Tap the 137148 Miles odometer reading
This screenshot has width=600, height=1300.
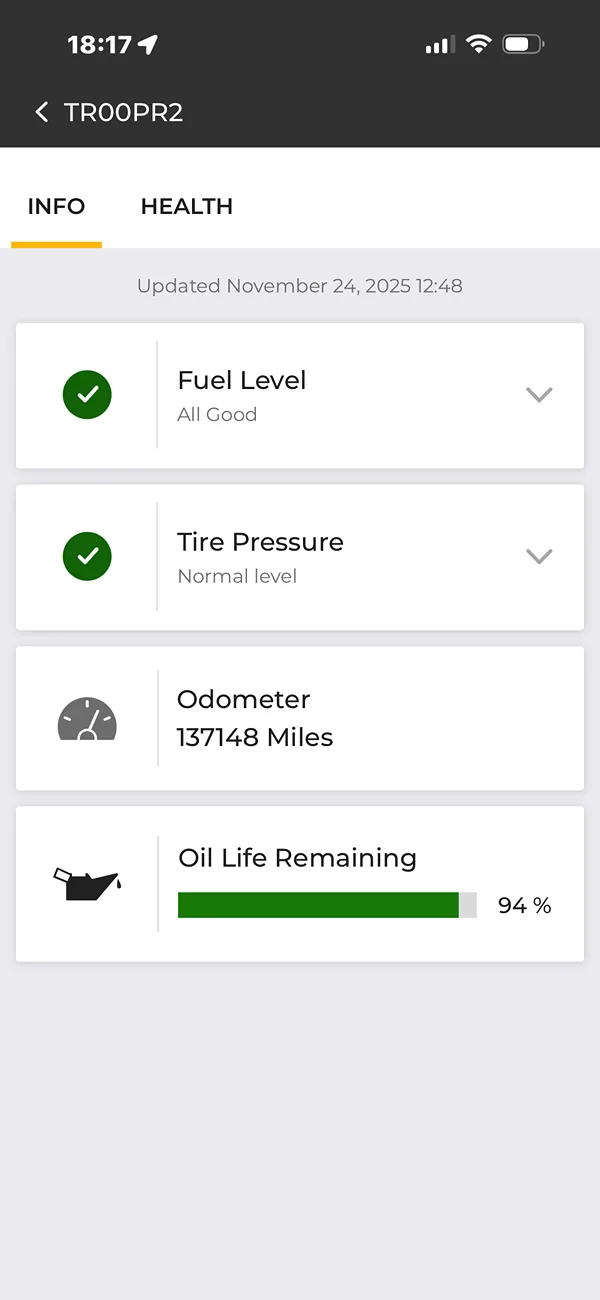coord(255,737)
